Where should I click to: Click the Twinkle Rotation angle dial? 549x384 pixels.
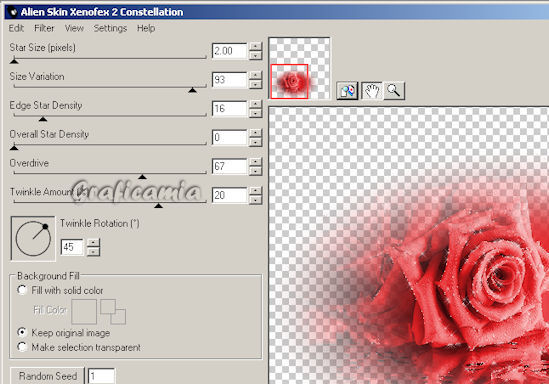pos(33,239)
